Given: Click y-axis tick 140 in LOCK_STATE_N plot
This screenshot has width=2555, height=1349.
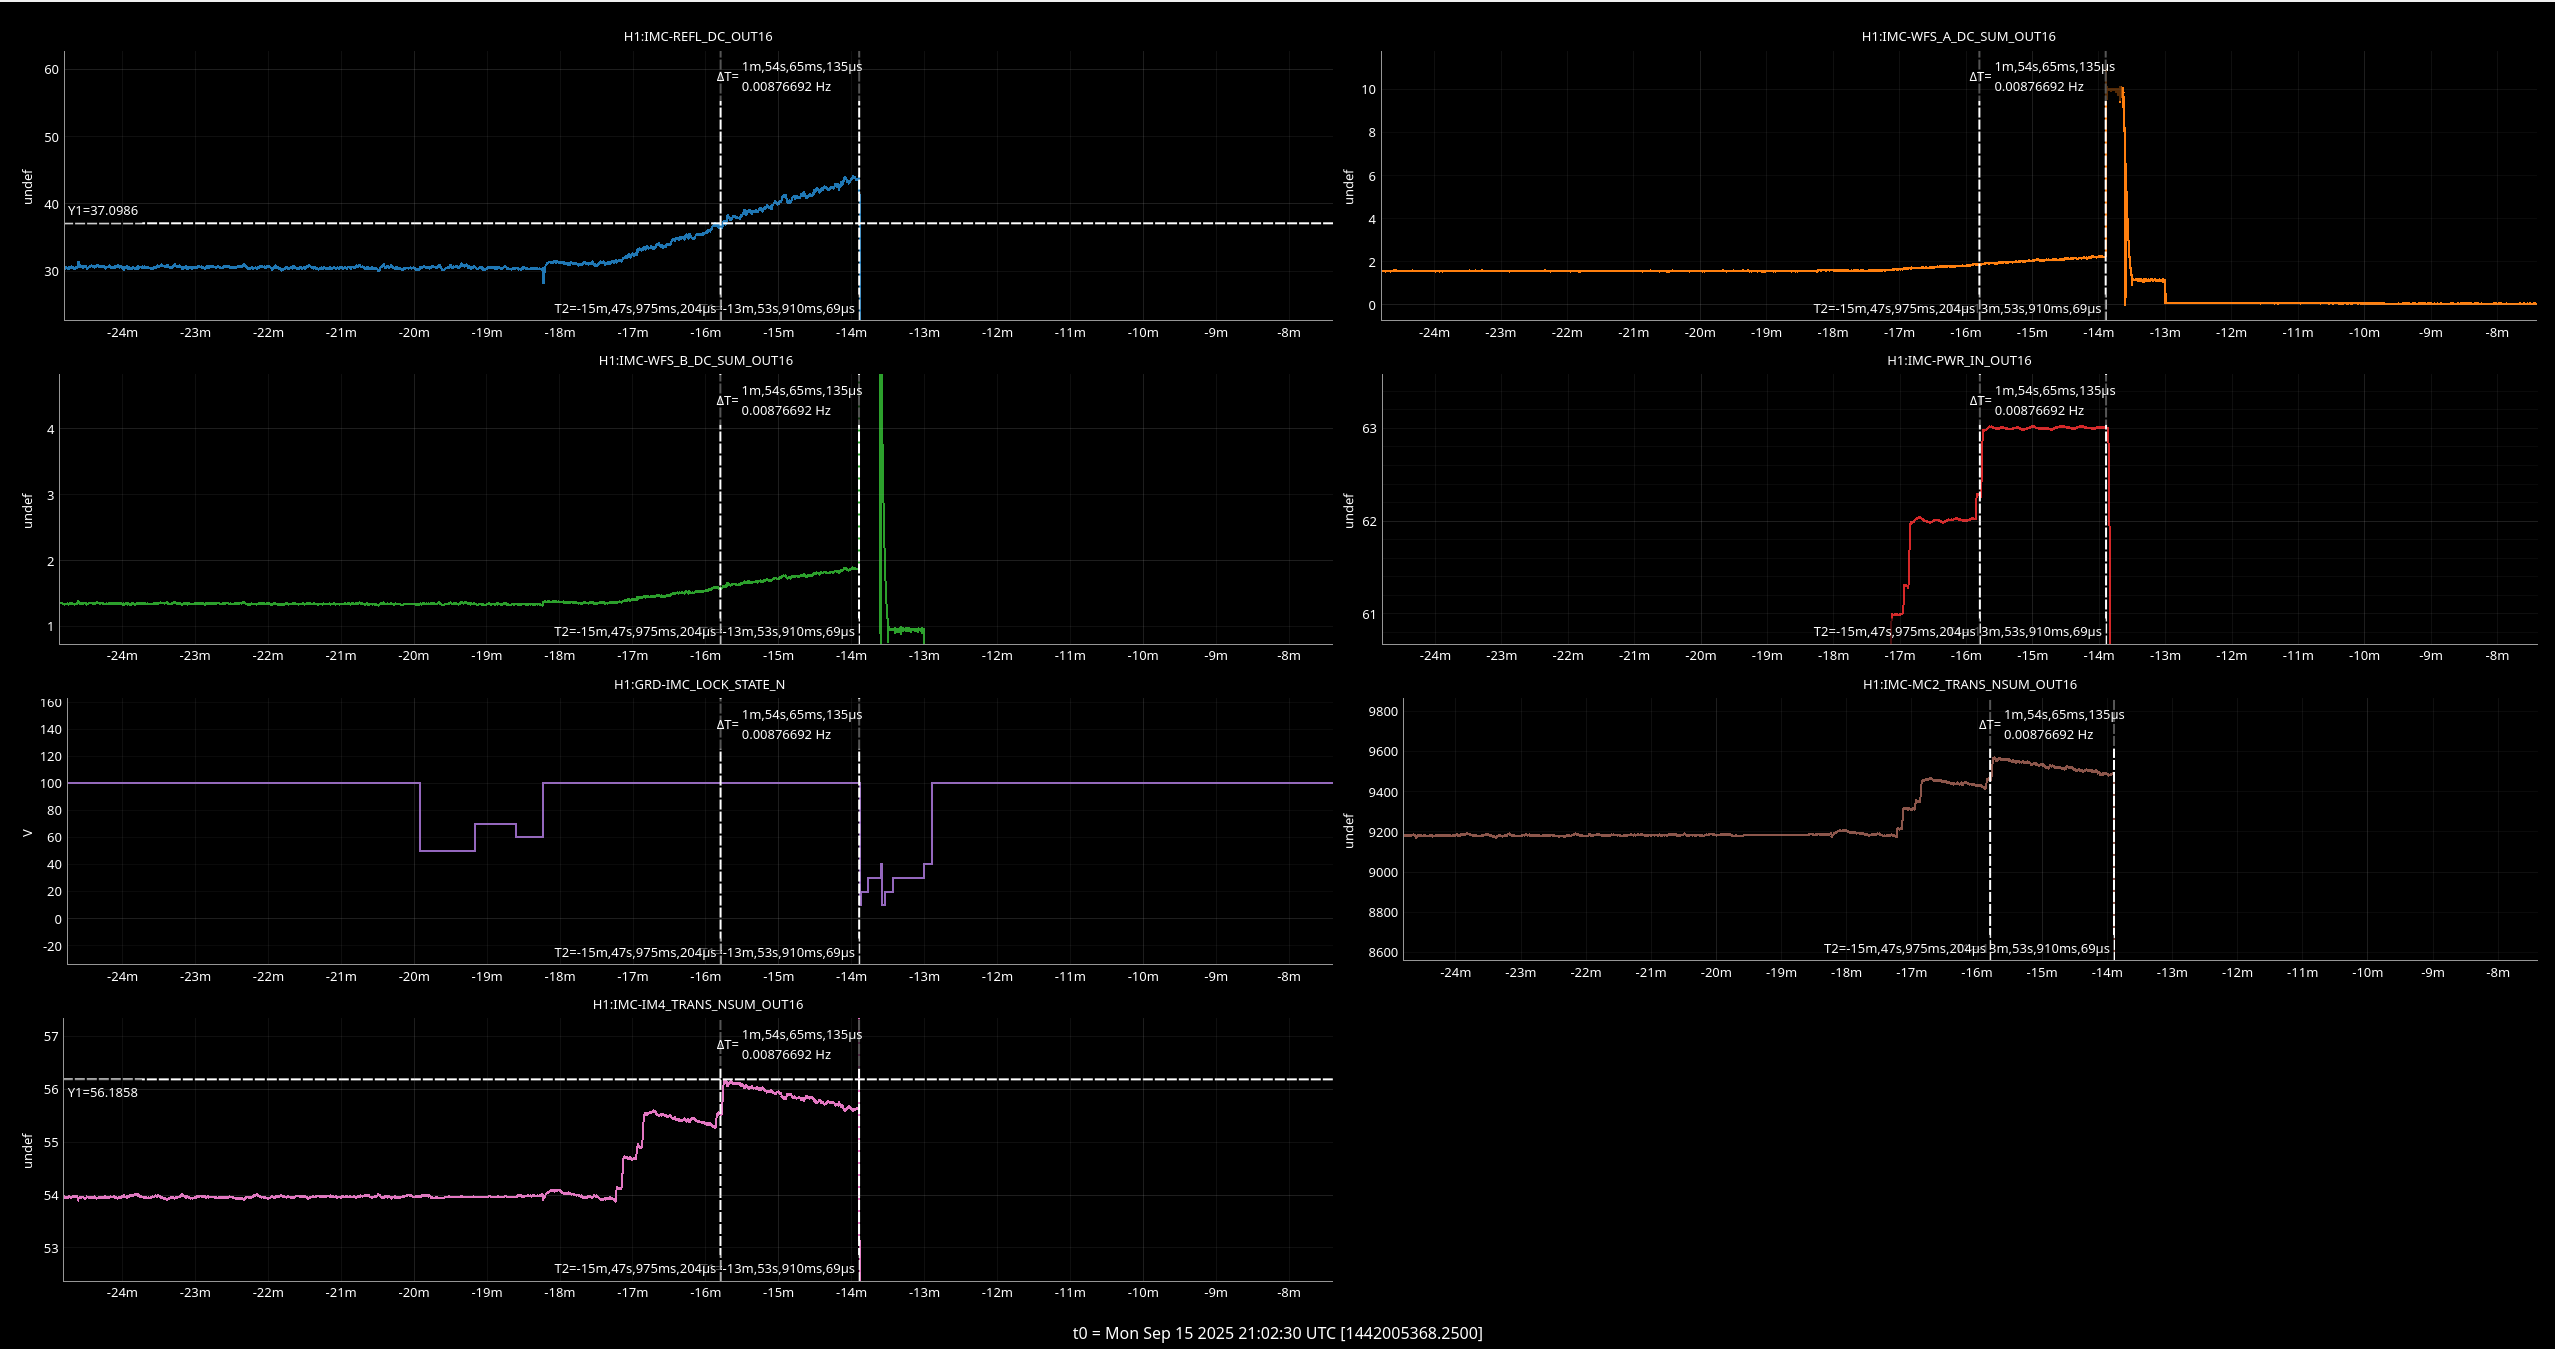Looking at the screenshot, I should pos(51,729).
